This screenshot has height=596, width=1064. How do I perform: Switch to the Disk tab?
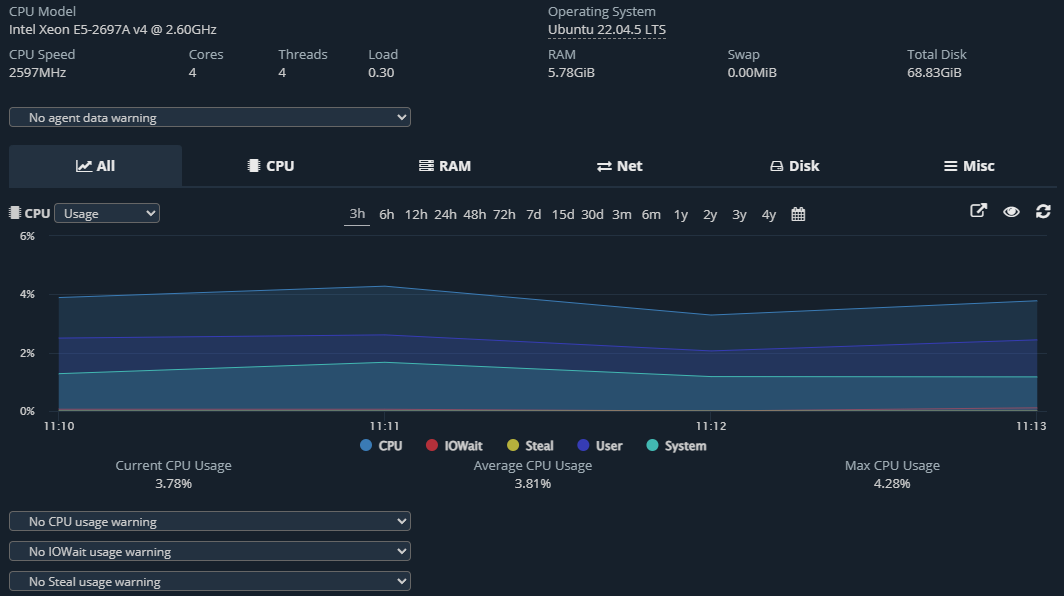794,166
